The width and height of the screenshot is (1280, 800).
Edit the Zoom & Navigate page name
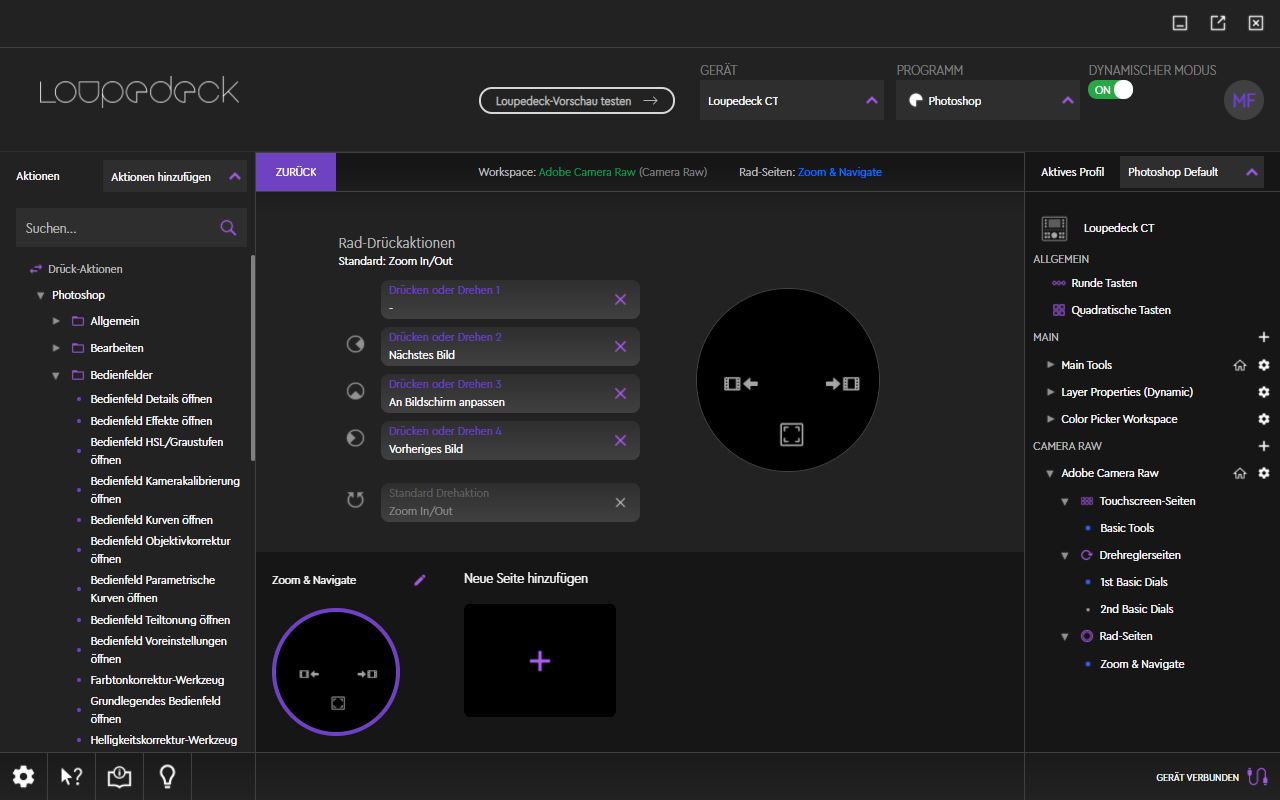click(420, 580)
